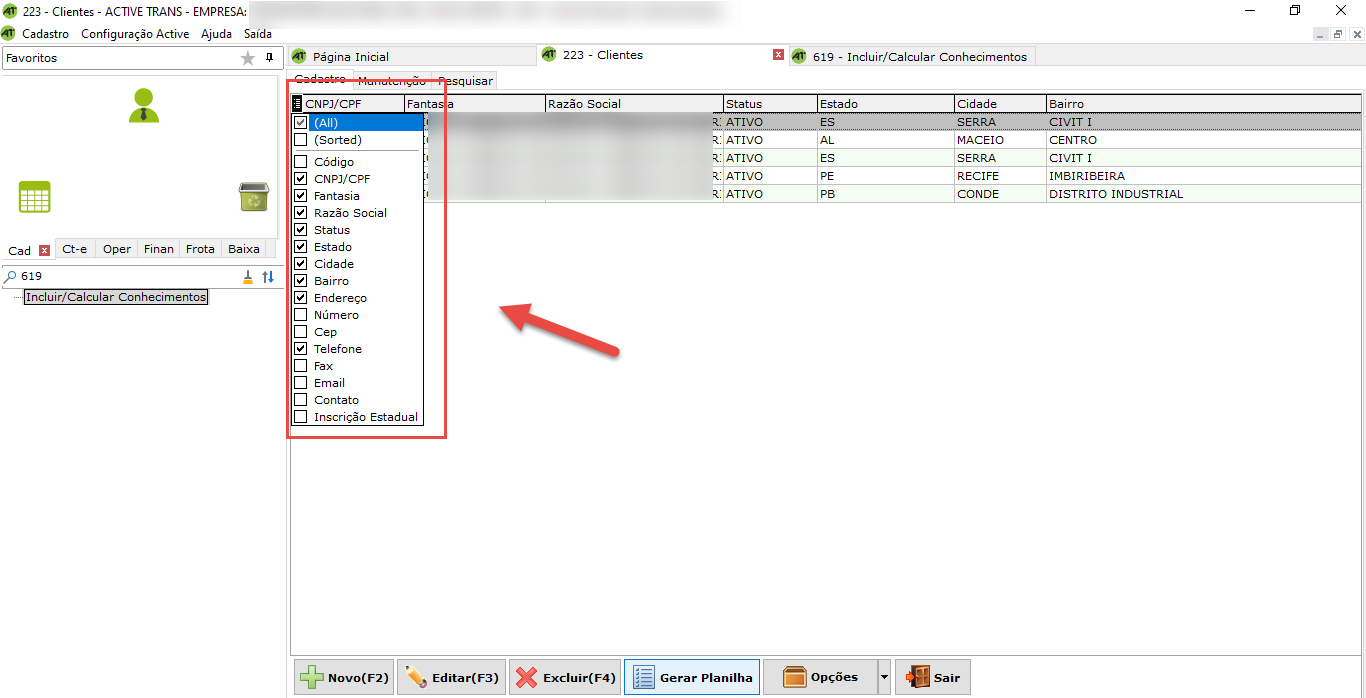Click the Novo(F2) button
1366x698 pixels.
(344, 678)
